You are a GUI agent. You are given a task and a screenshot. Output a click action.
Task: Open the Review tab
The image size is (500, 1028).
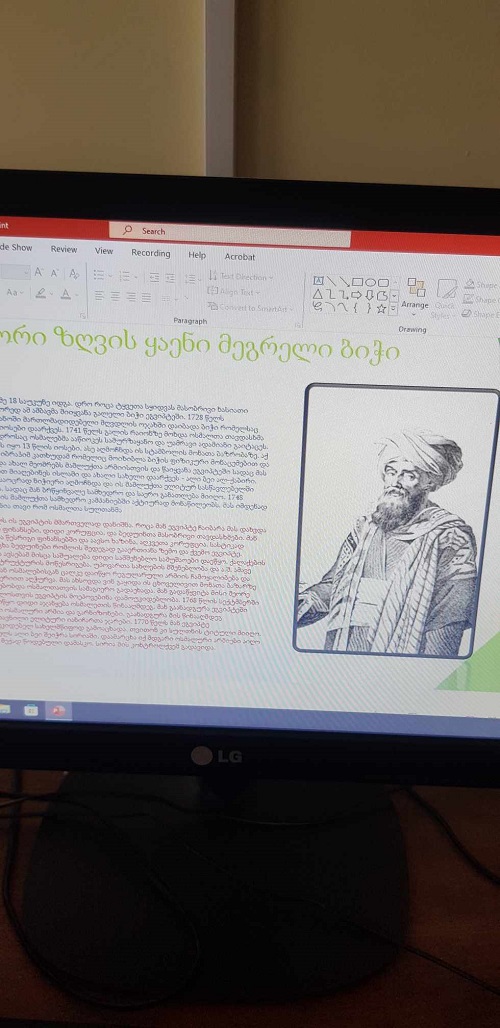[x=64, y=249]
